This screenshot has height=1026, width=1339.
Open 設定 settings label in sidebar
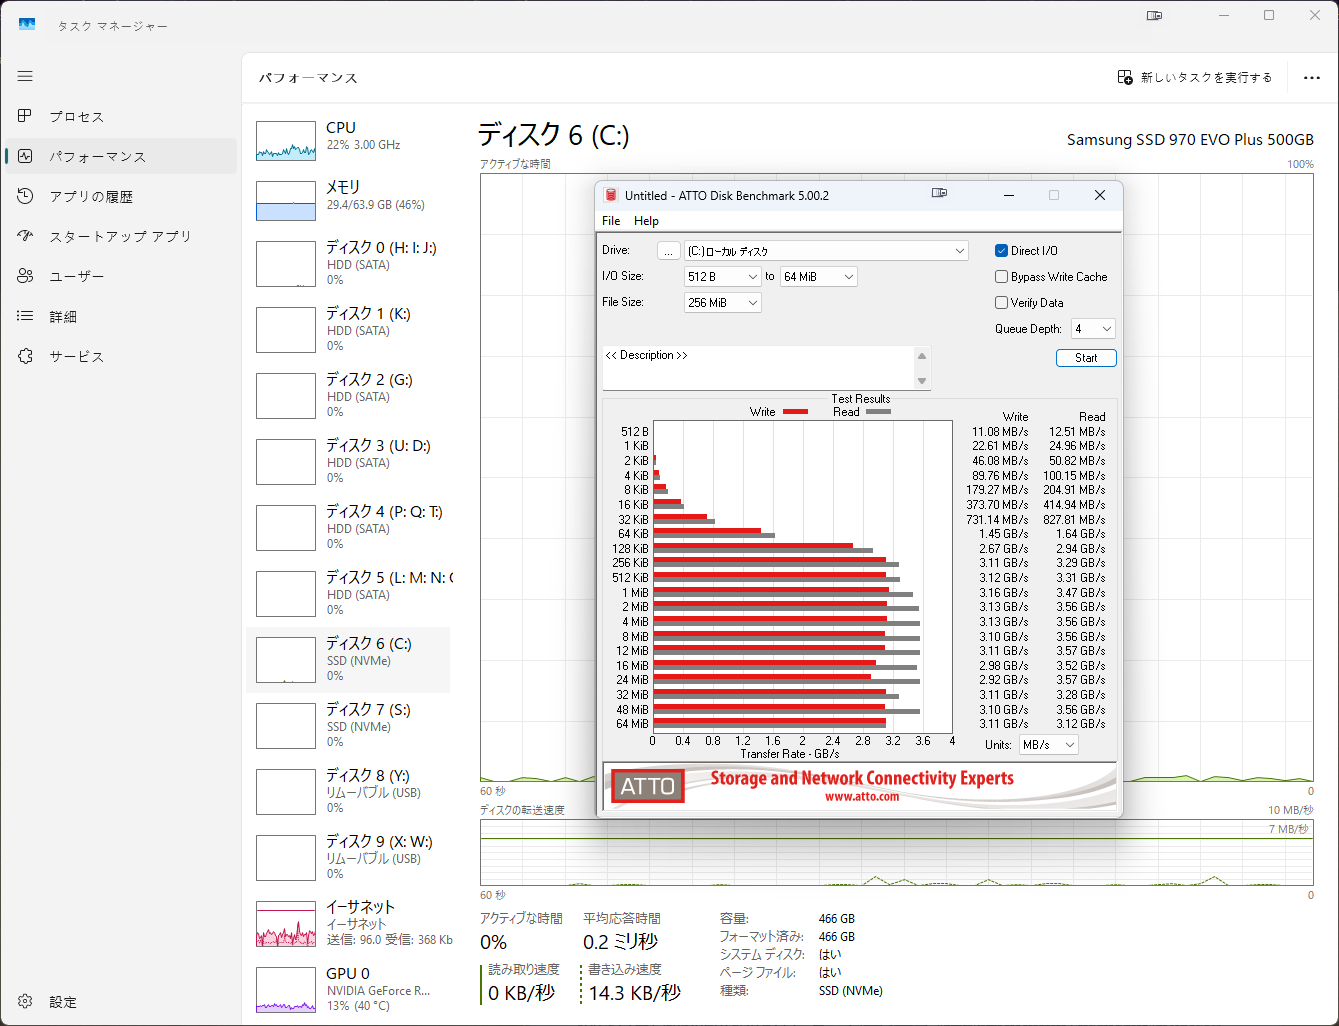tap(63, 1001)
